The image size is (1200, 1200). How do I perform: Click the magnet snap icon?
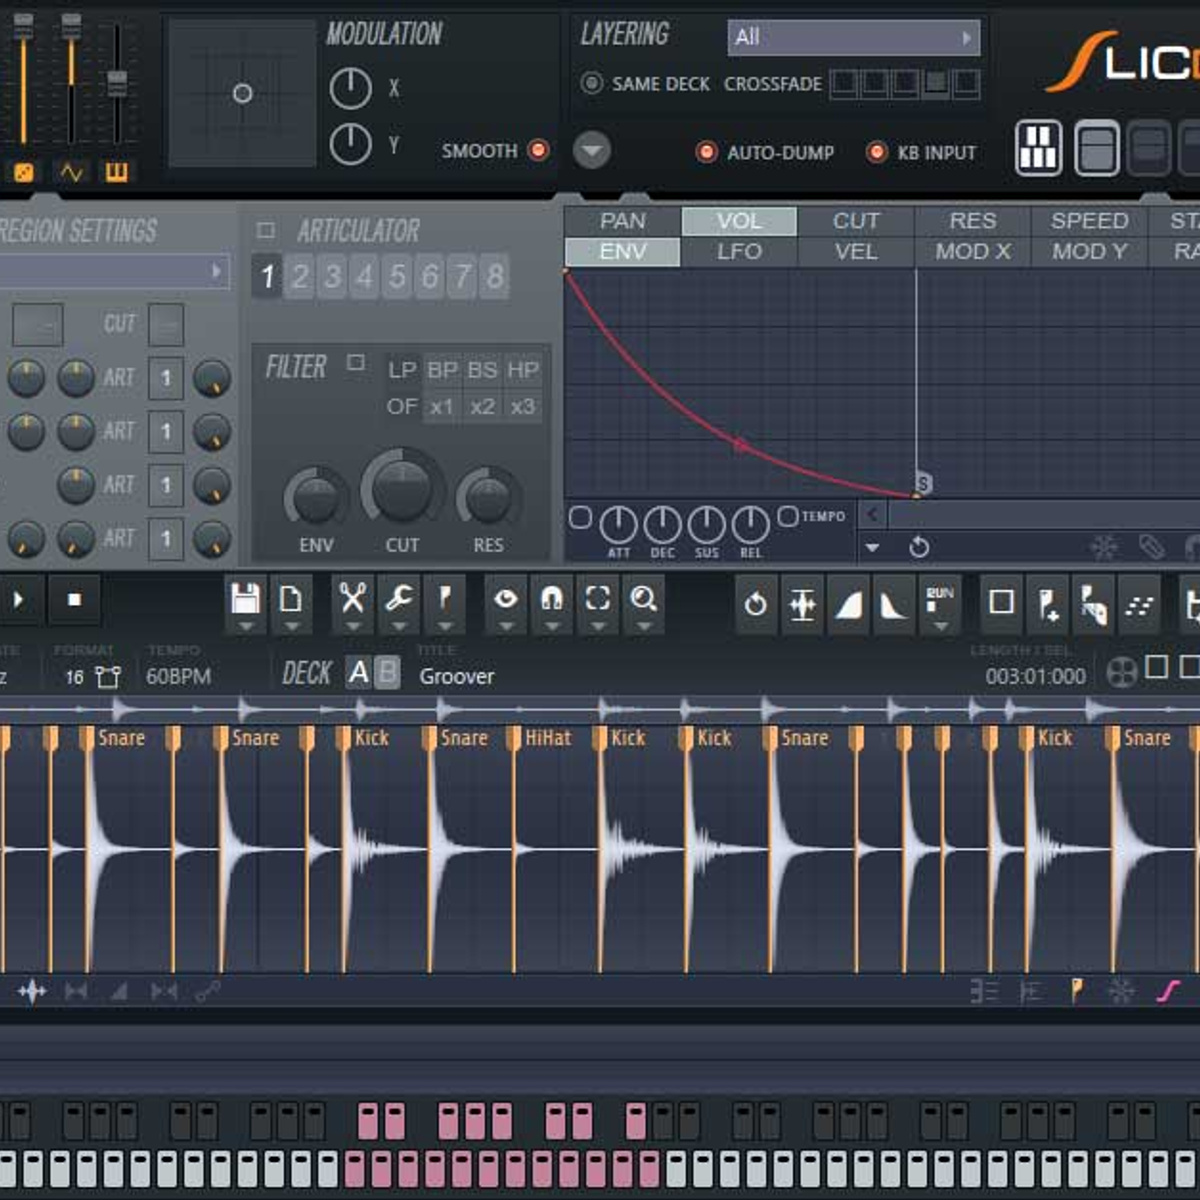click(x=551, y=598)
